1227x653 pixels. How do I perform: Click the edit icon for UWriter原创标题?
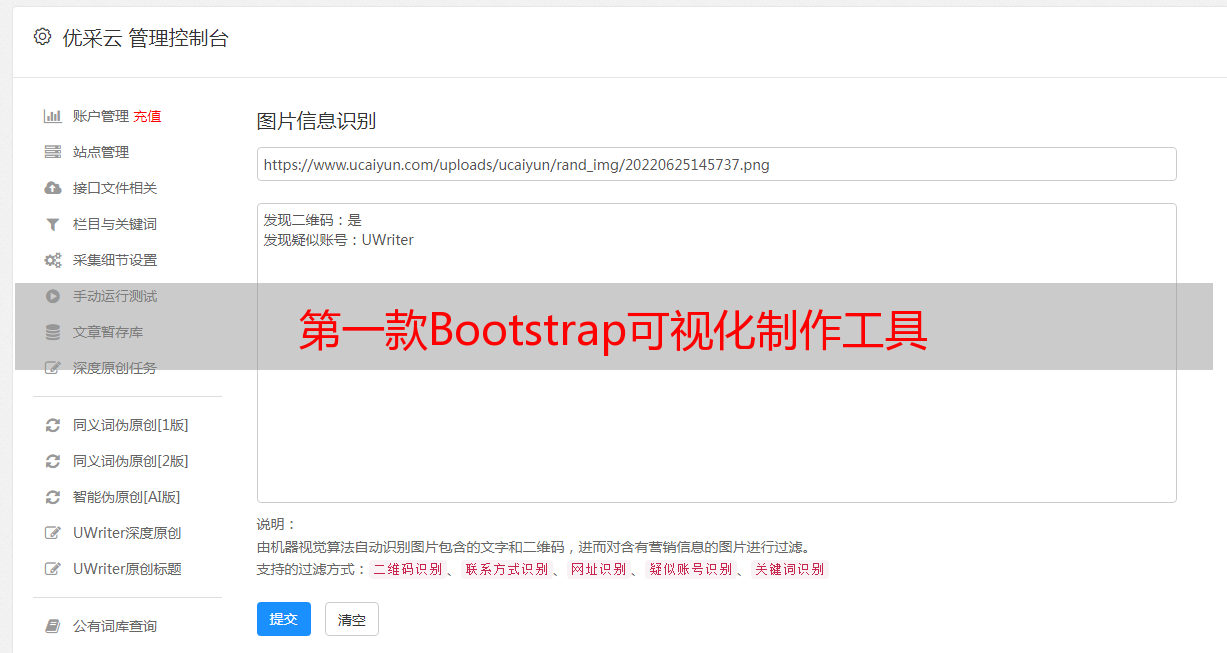click(x=53, y=569)
